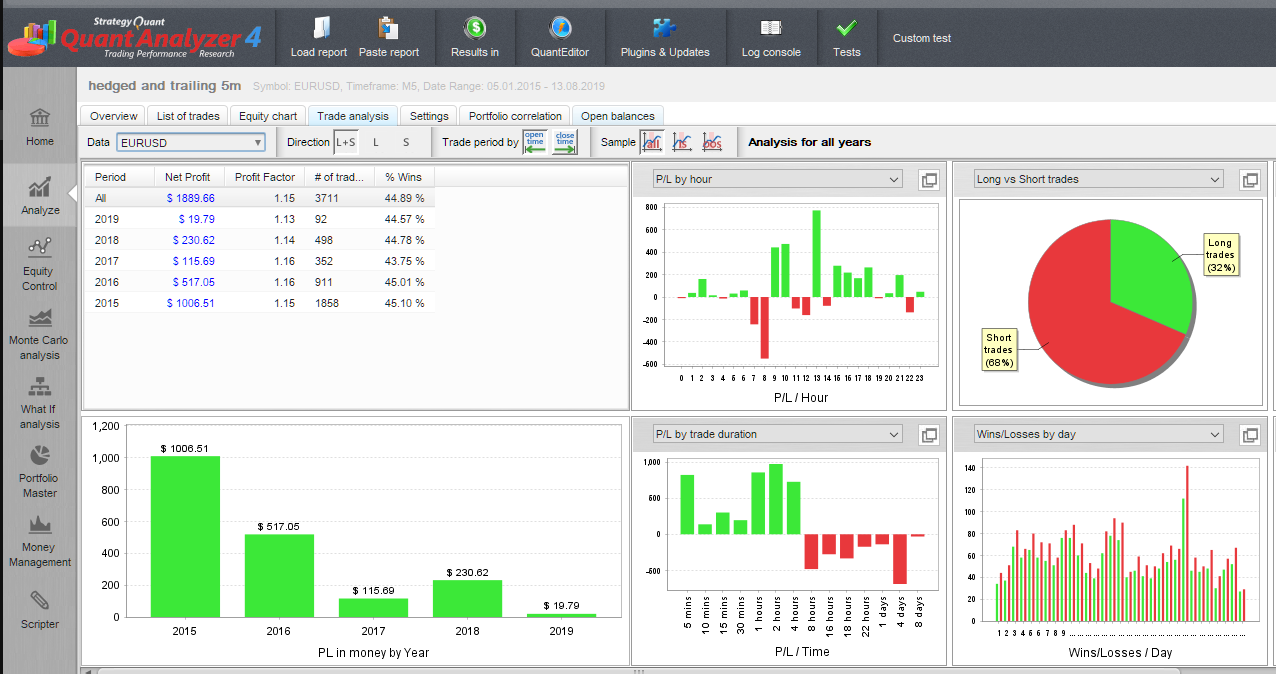Open the Portfolio correlation tab
This screenshot has height=674, width=1276.
tap(515, 116)
